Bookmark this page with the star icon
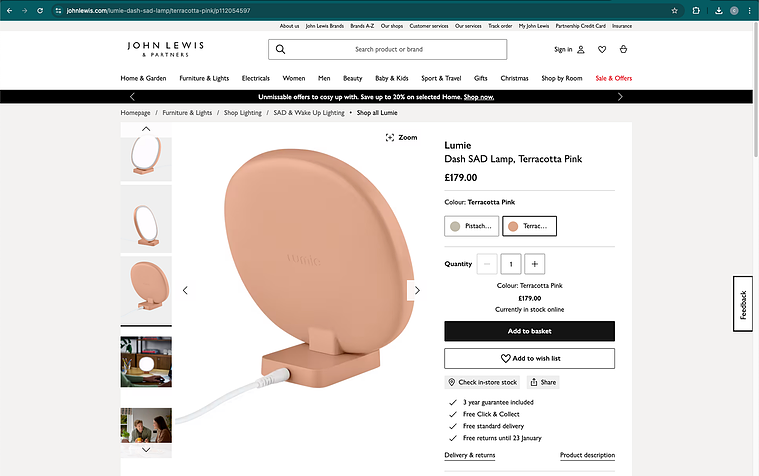 pyautogui.click(x=674, y=10)
